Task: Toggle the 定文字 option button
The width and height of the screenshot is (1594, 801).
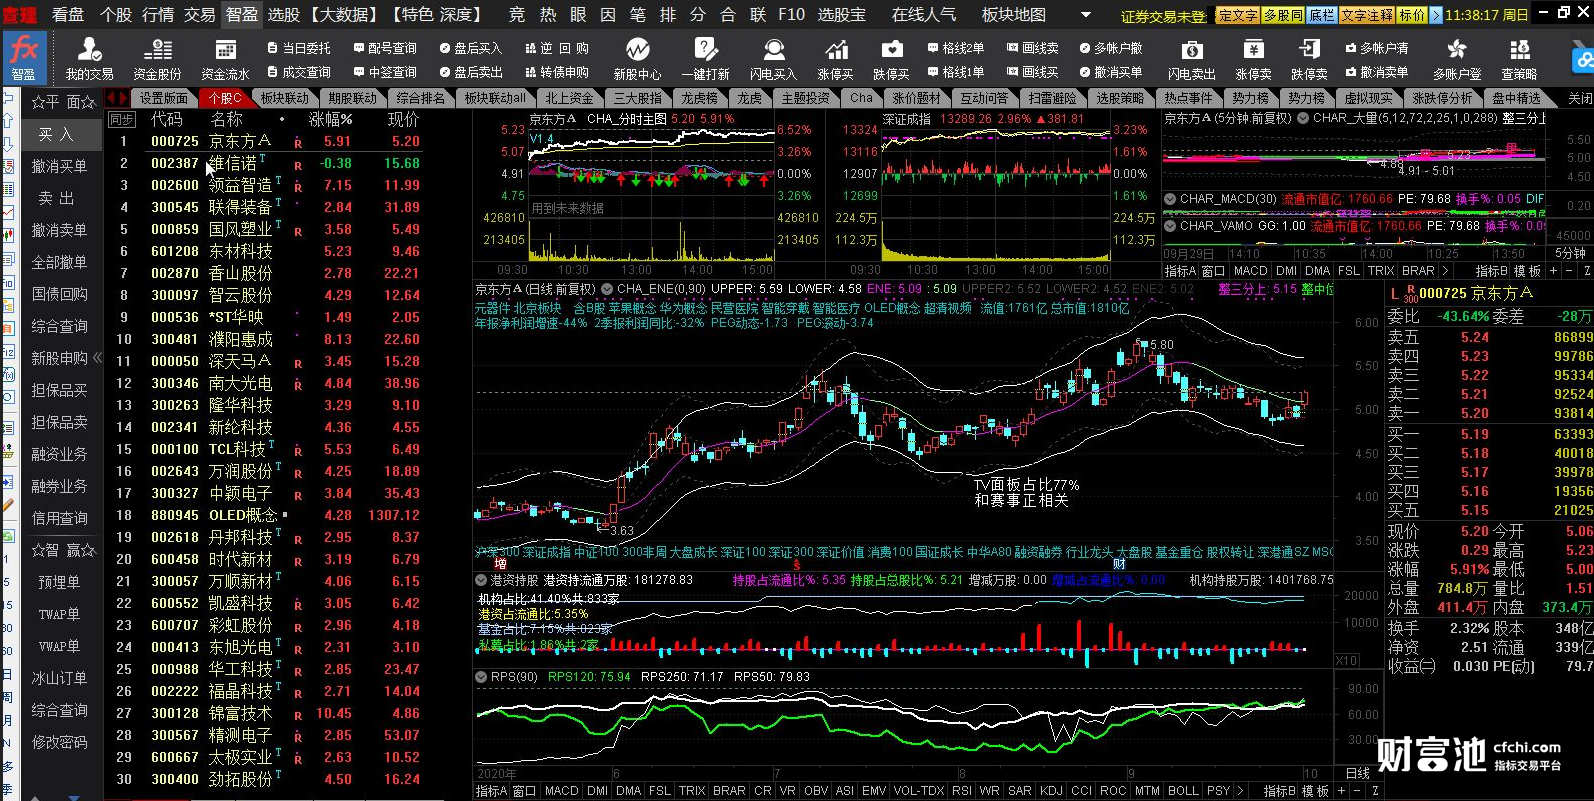Action: point(1237,15)
